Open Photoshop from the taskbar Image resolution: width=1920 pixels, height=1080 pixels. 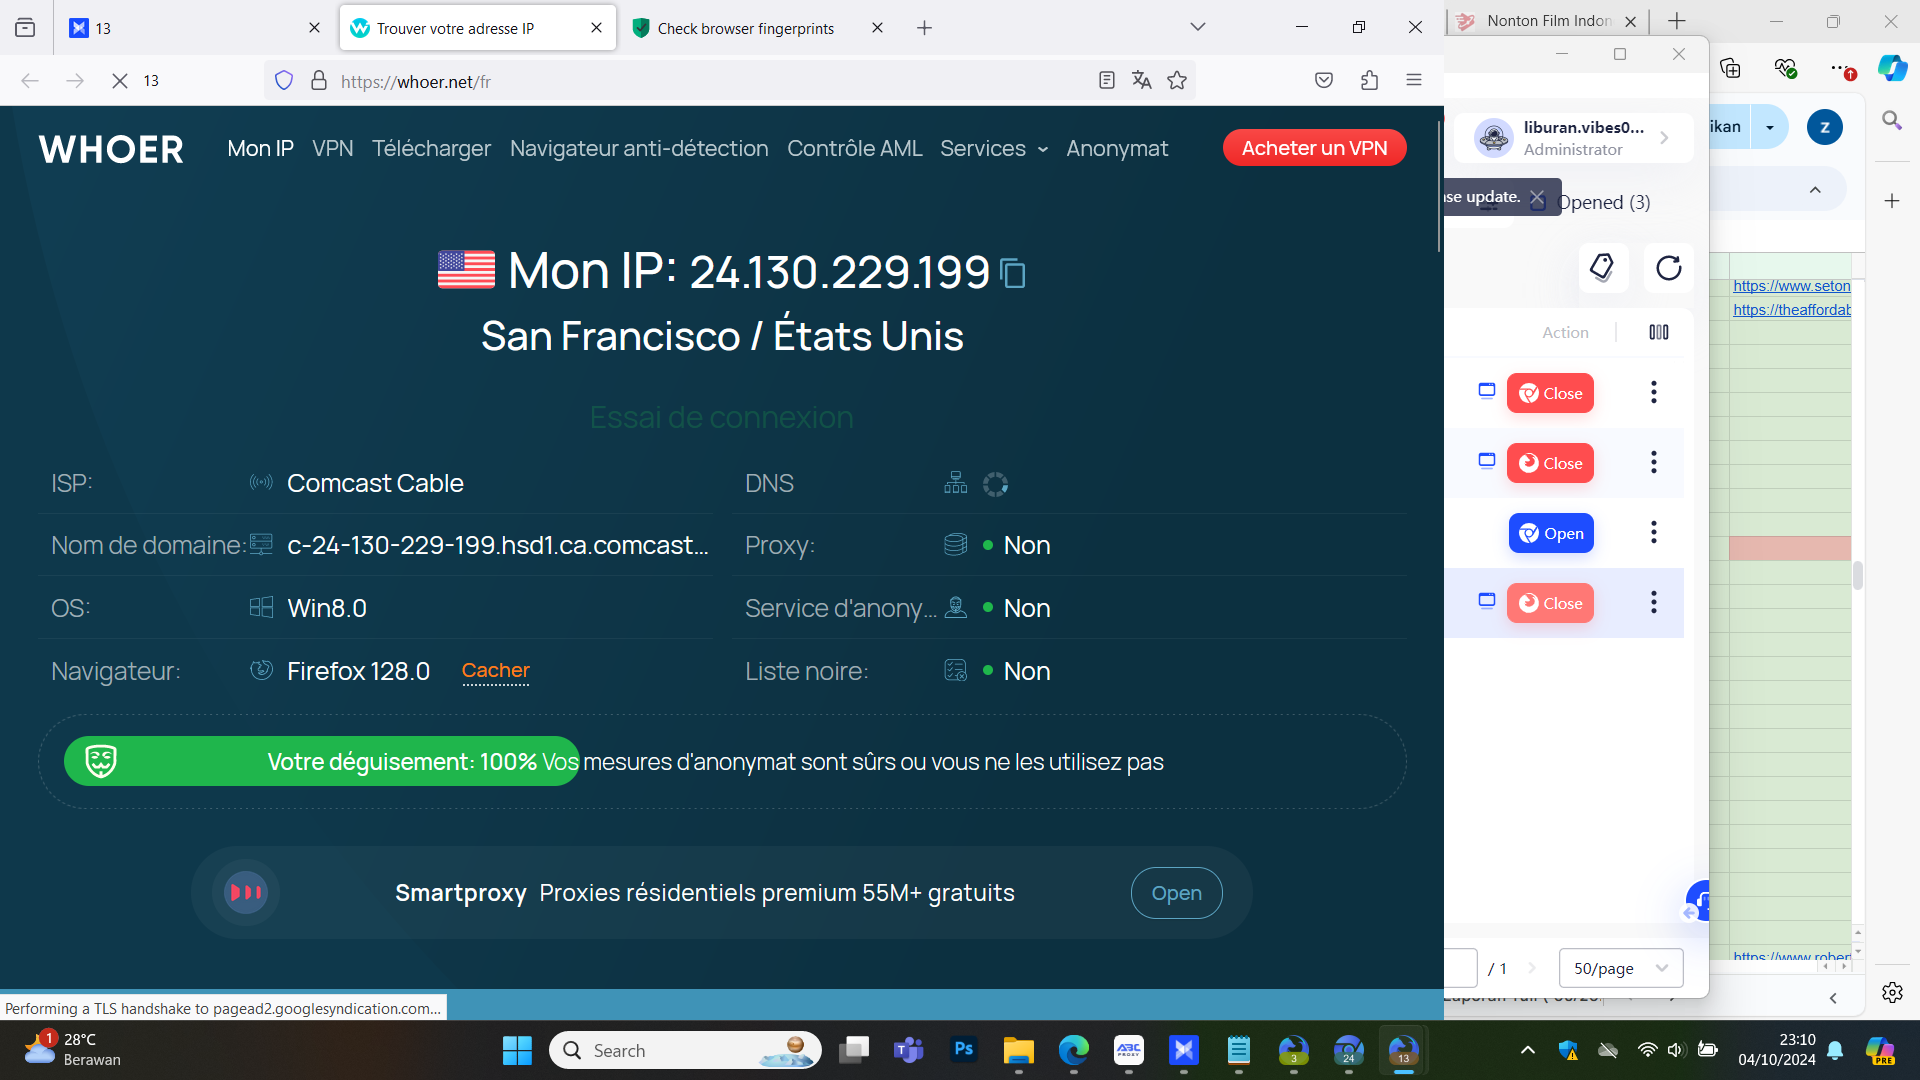click(964, 1050)
